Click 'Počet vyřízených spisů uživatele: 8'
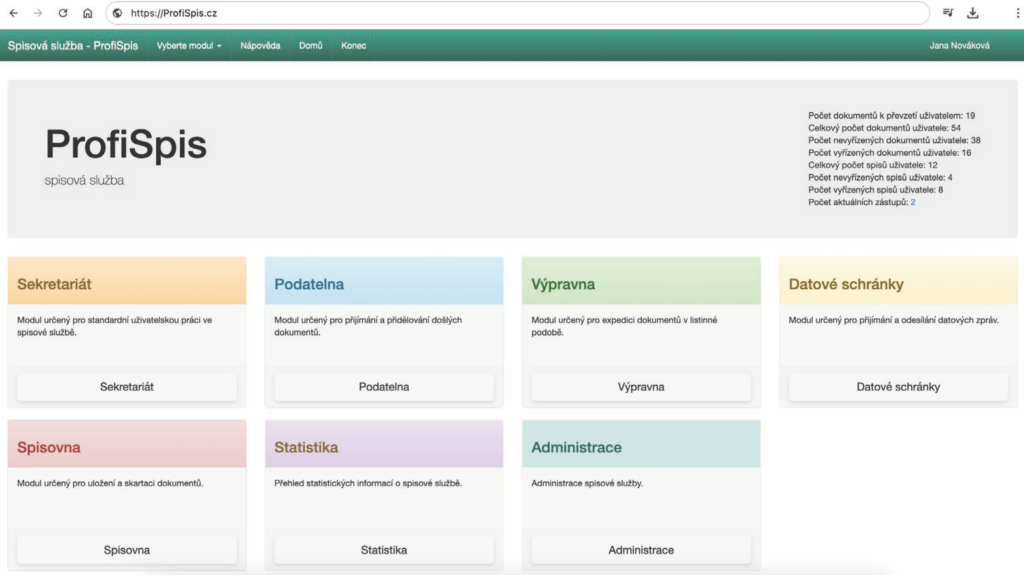 [x=876, y=190]
